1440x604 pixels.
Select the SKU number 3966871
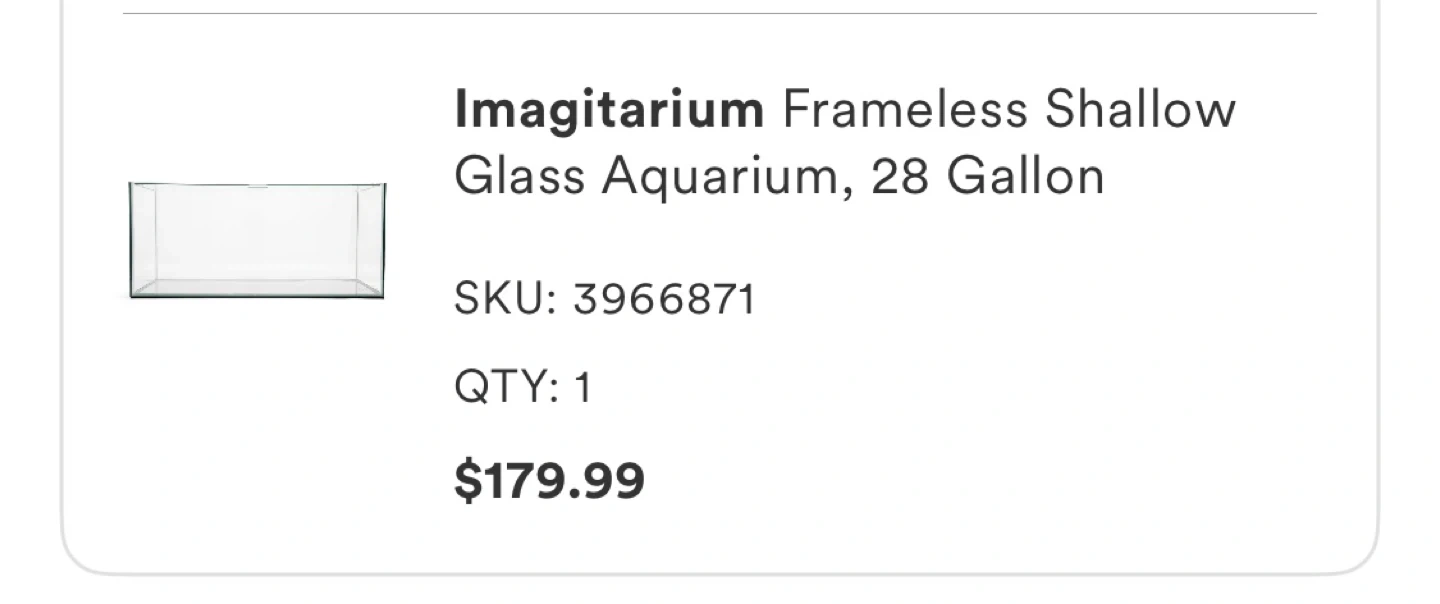tap(664, 300)
